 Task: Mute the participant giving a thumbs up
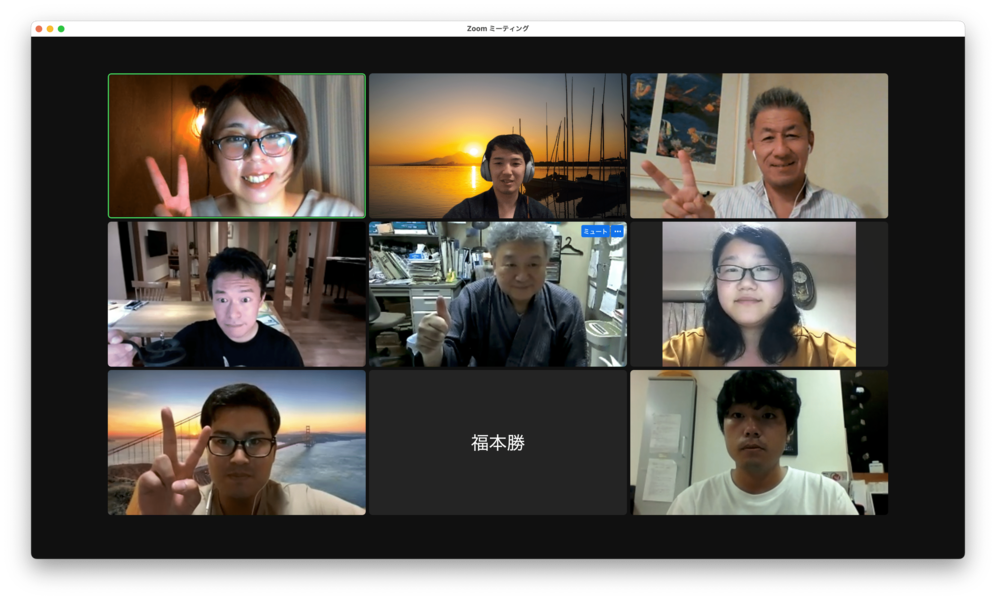594,231
